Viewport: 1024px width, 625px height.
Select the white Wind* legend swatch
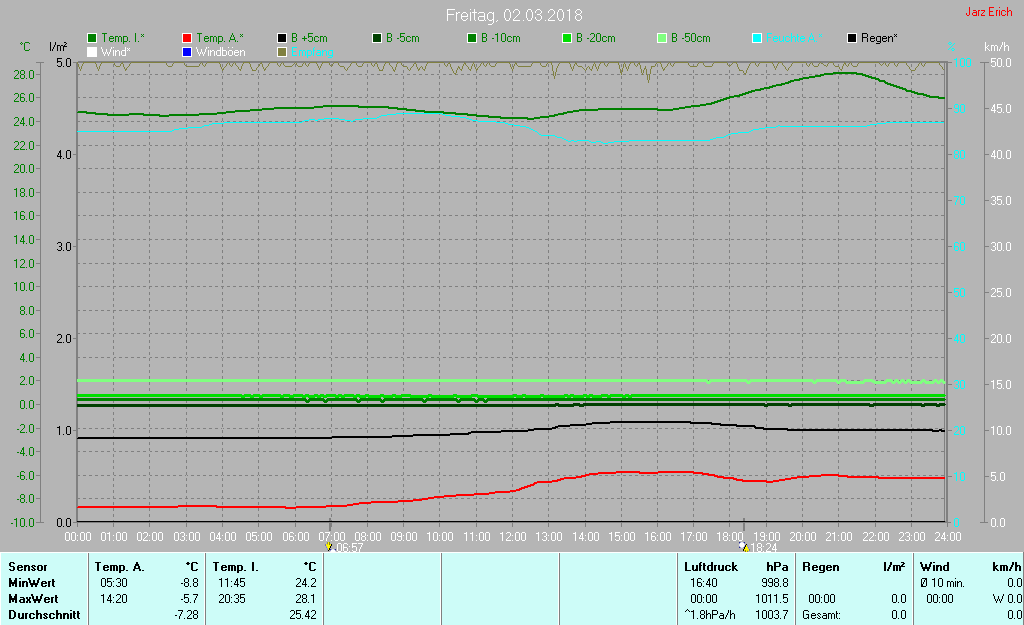[92, 52]
